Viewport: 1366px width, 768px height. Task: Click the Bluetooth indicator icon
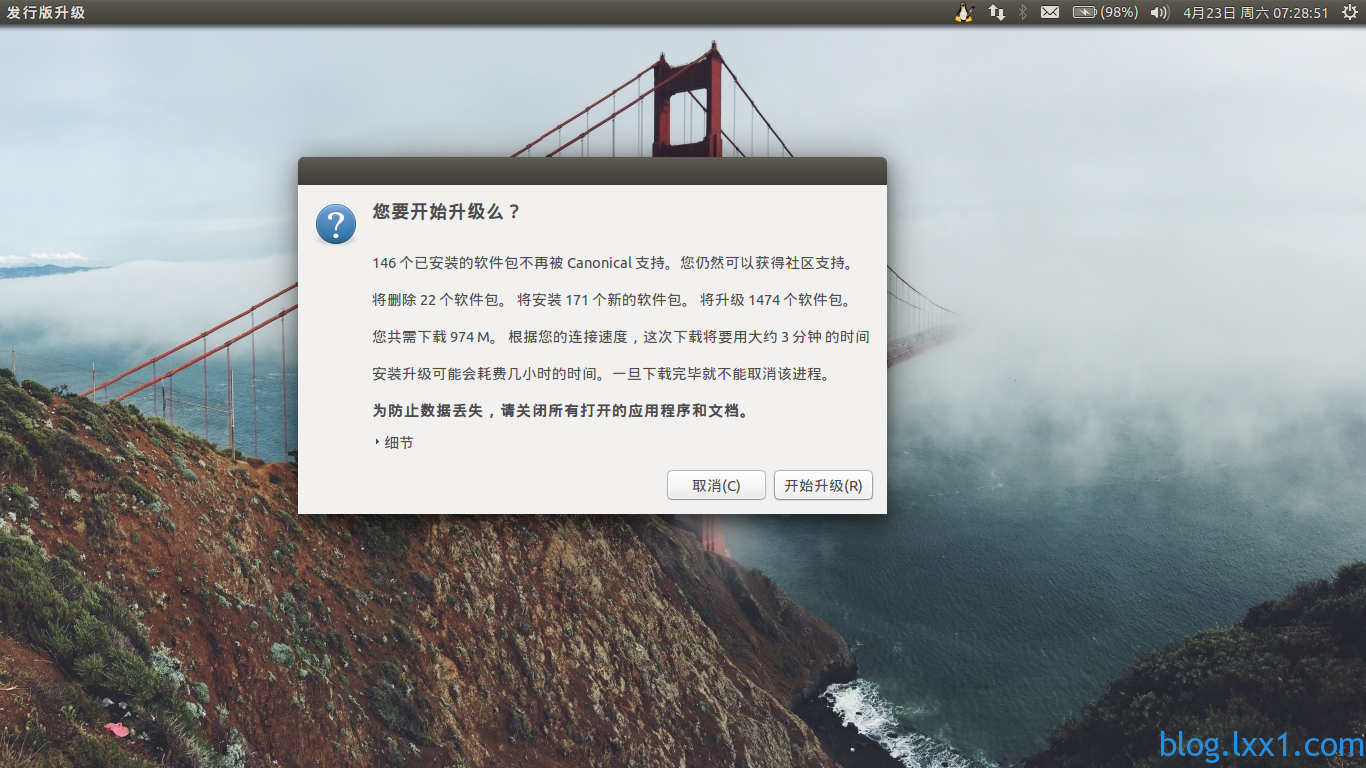pos(1022,12)
